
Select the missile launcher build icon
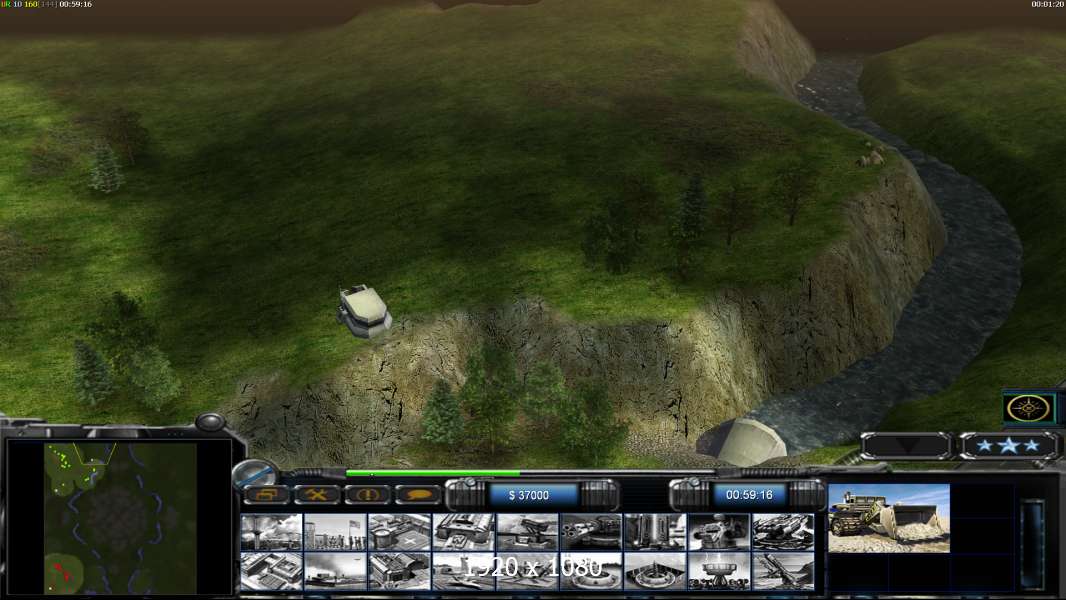click(x=783, y=571)
